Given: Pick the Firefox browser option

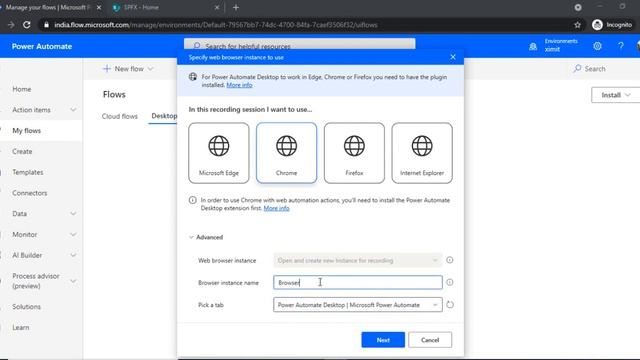Looking at the screenshot, I should point(354,153).
